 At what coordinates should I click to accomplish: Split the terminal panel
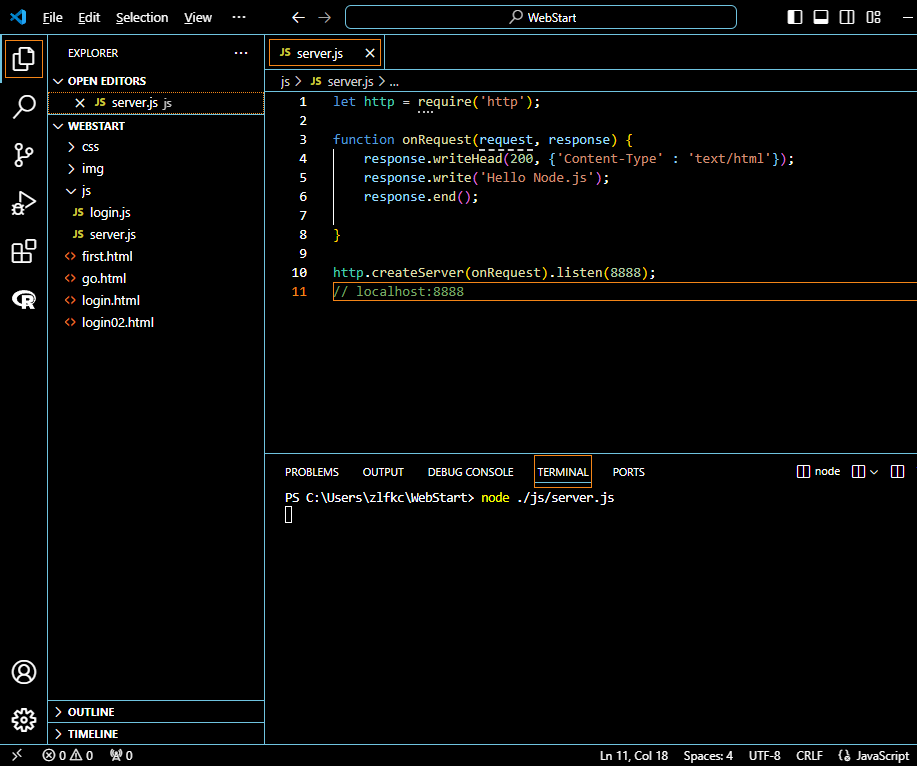coord(858,471)
